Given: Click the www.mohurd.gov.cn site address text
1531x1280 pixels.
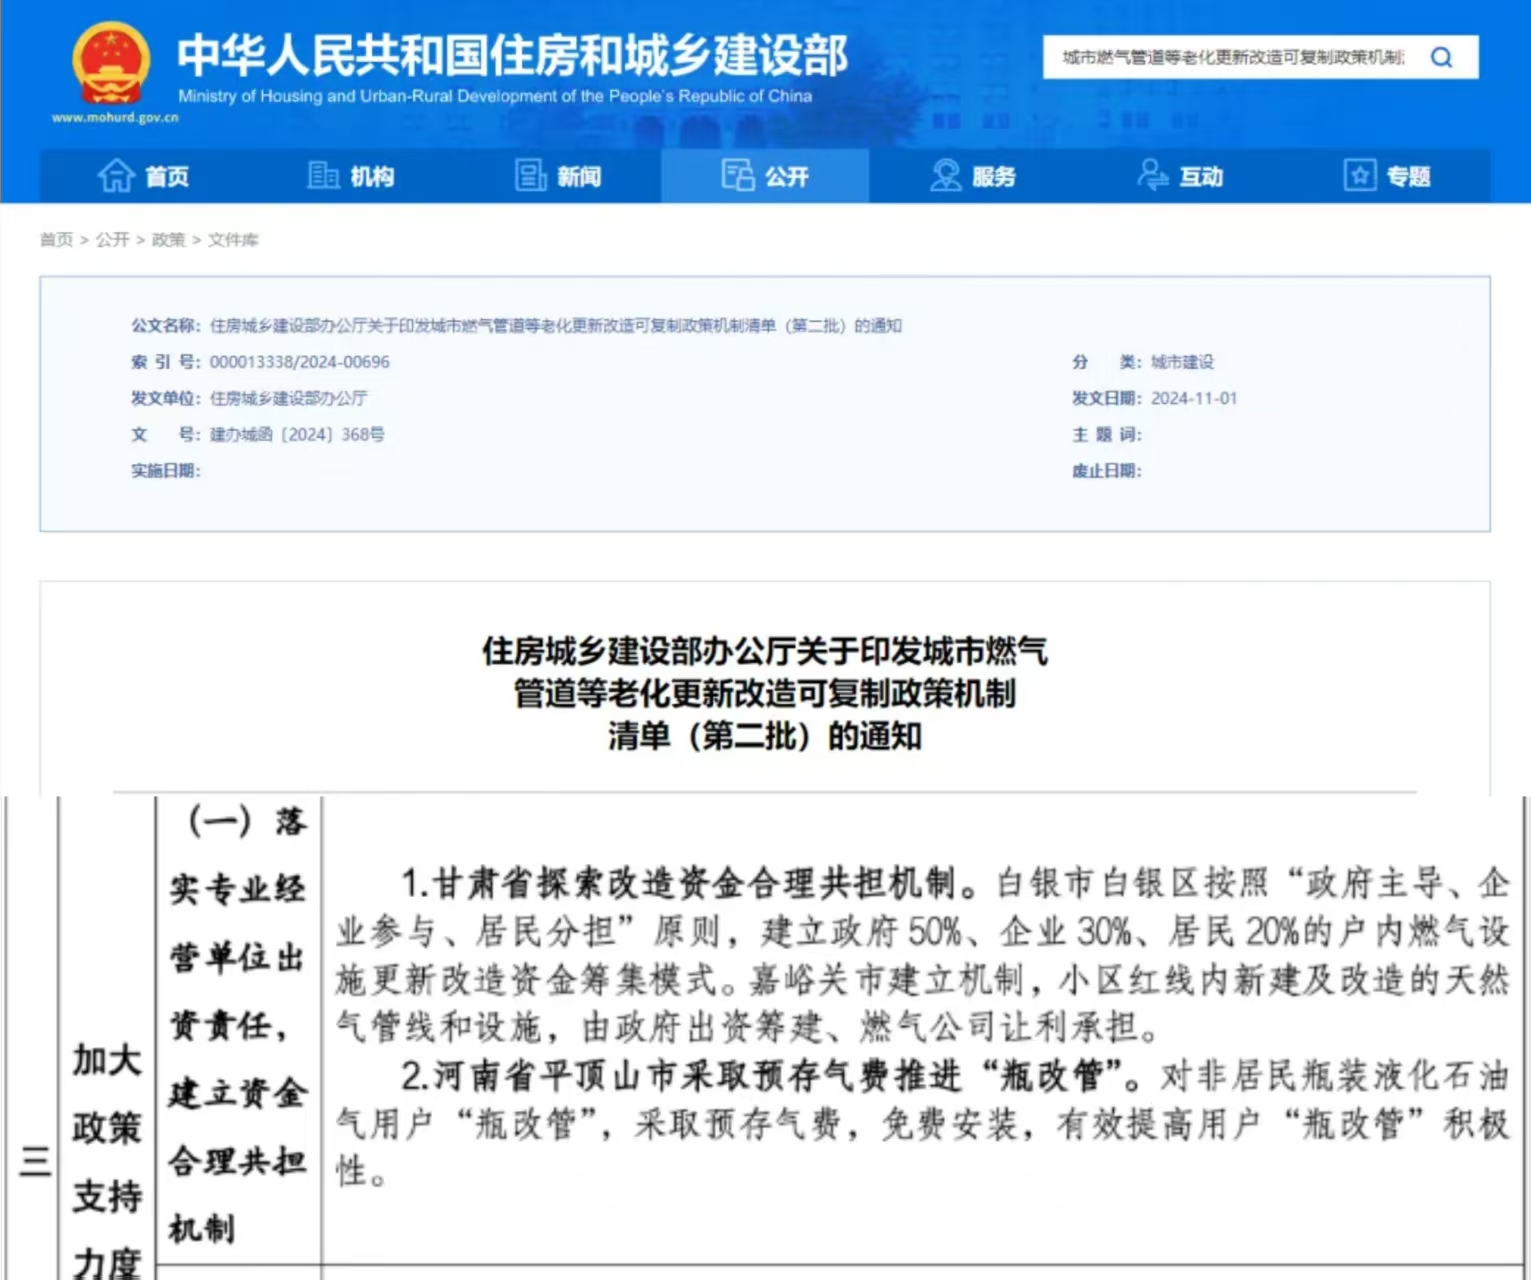Looking at the screenshot, I should [x=115, y=118].
